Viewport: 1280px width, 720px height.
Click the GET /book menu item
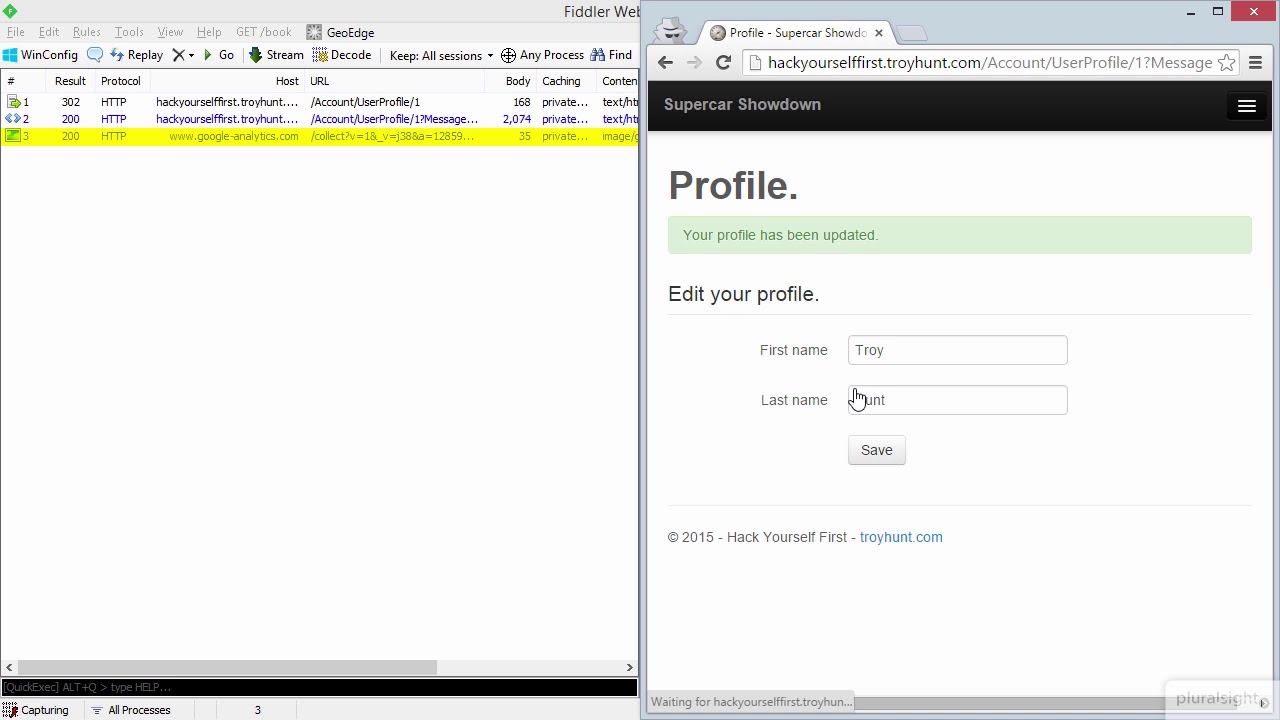tap(263, 32)
